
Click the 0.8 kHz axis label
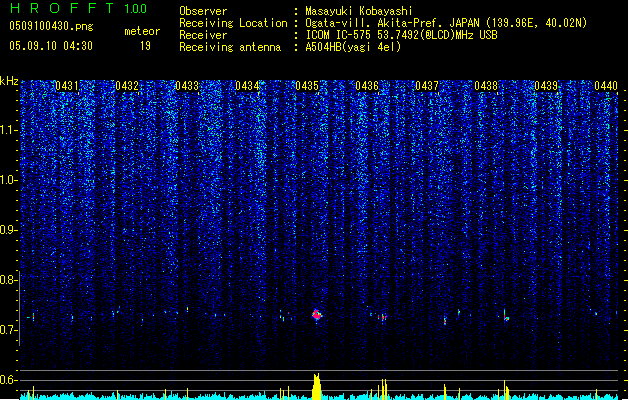pyautogui.click(x=8, y=280)
